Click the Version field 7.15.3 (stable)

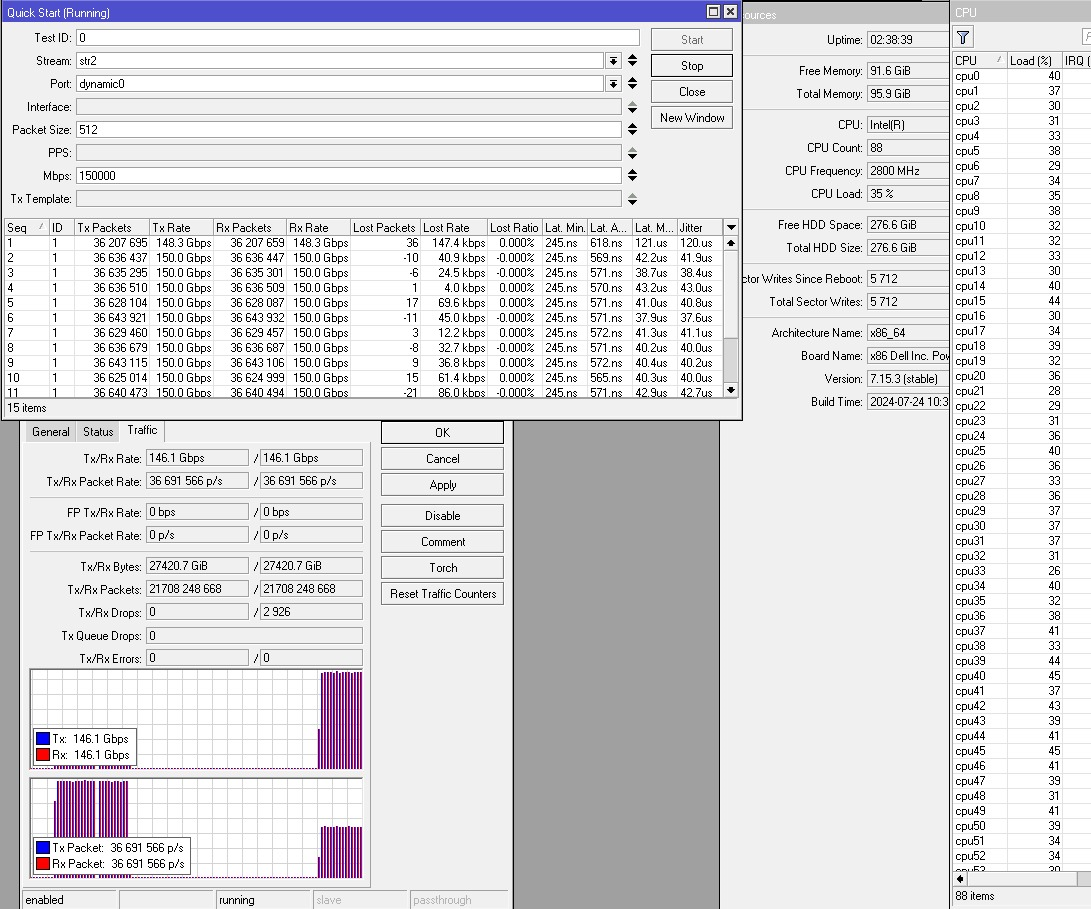click(908, 379)
